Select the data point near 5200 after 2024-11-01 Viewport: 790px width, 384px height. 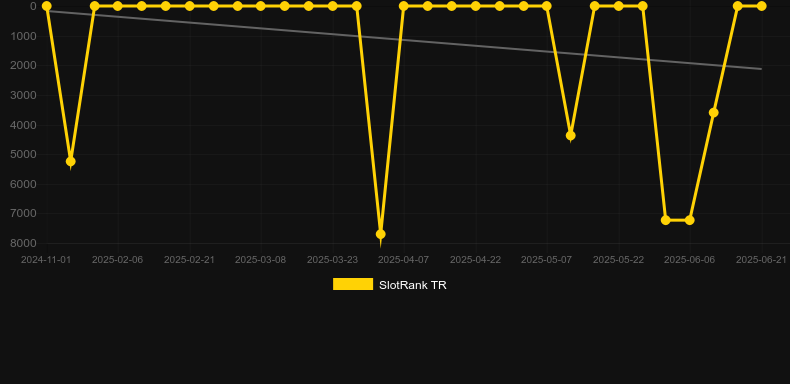click(x=71, y=161)
